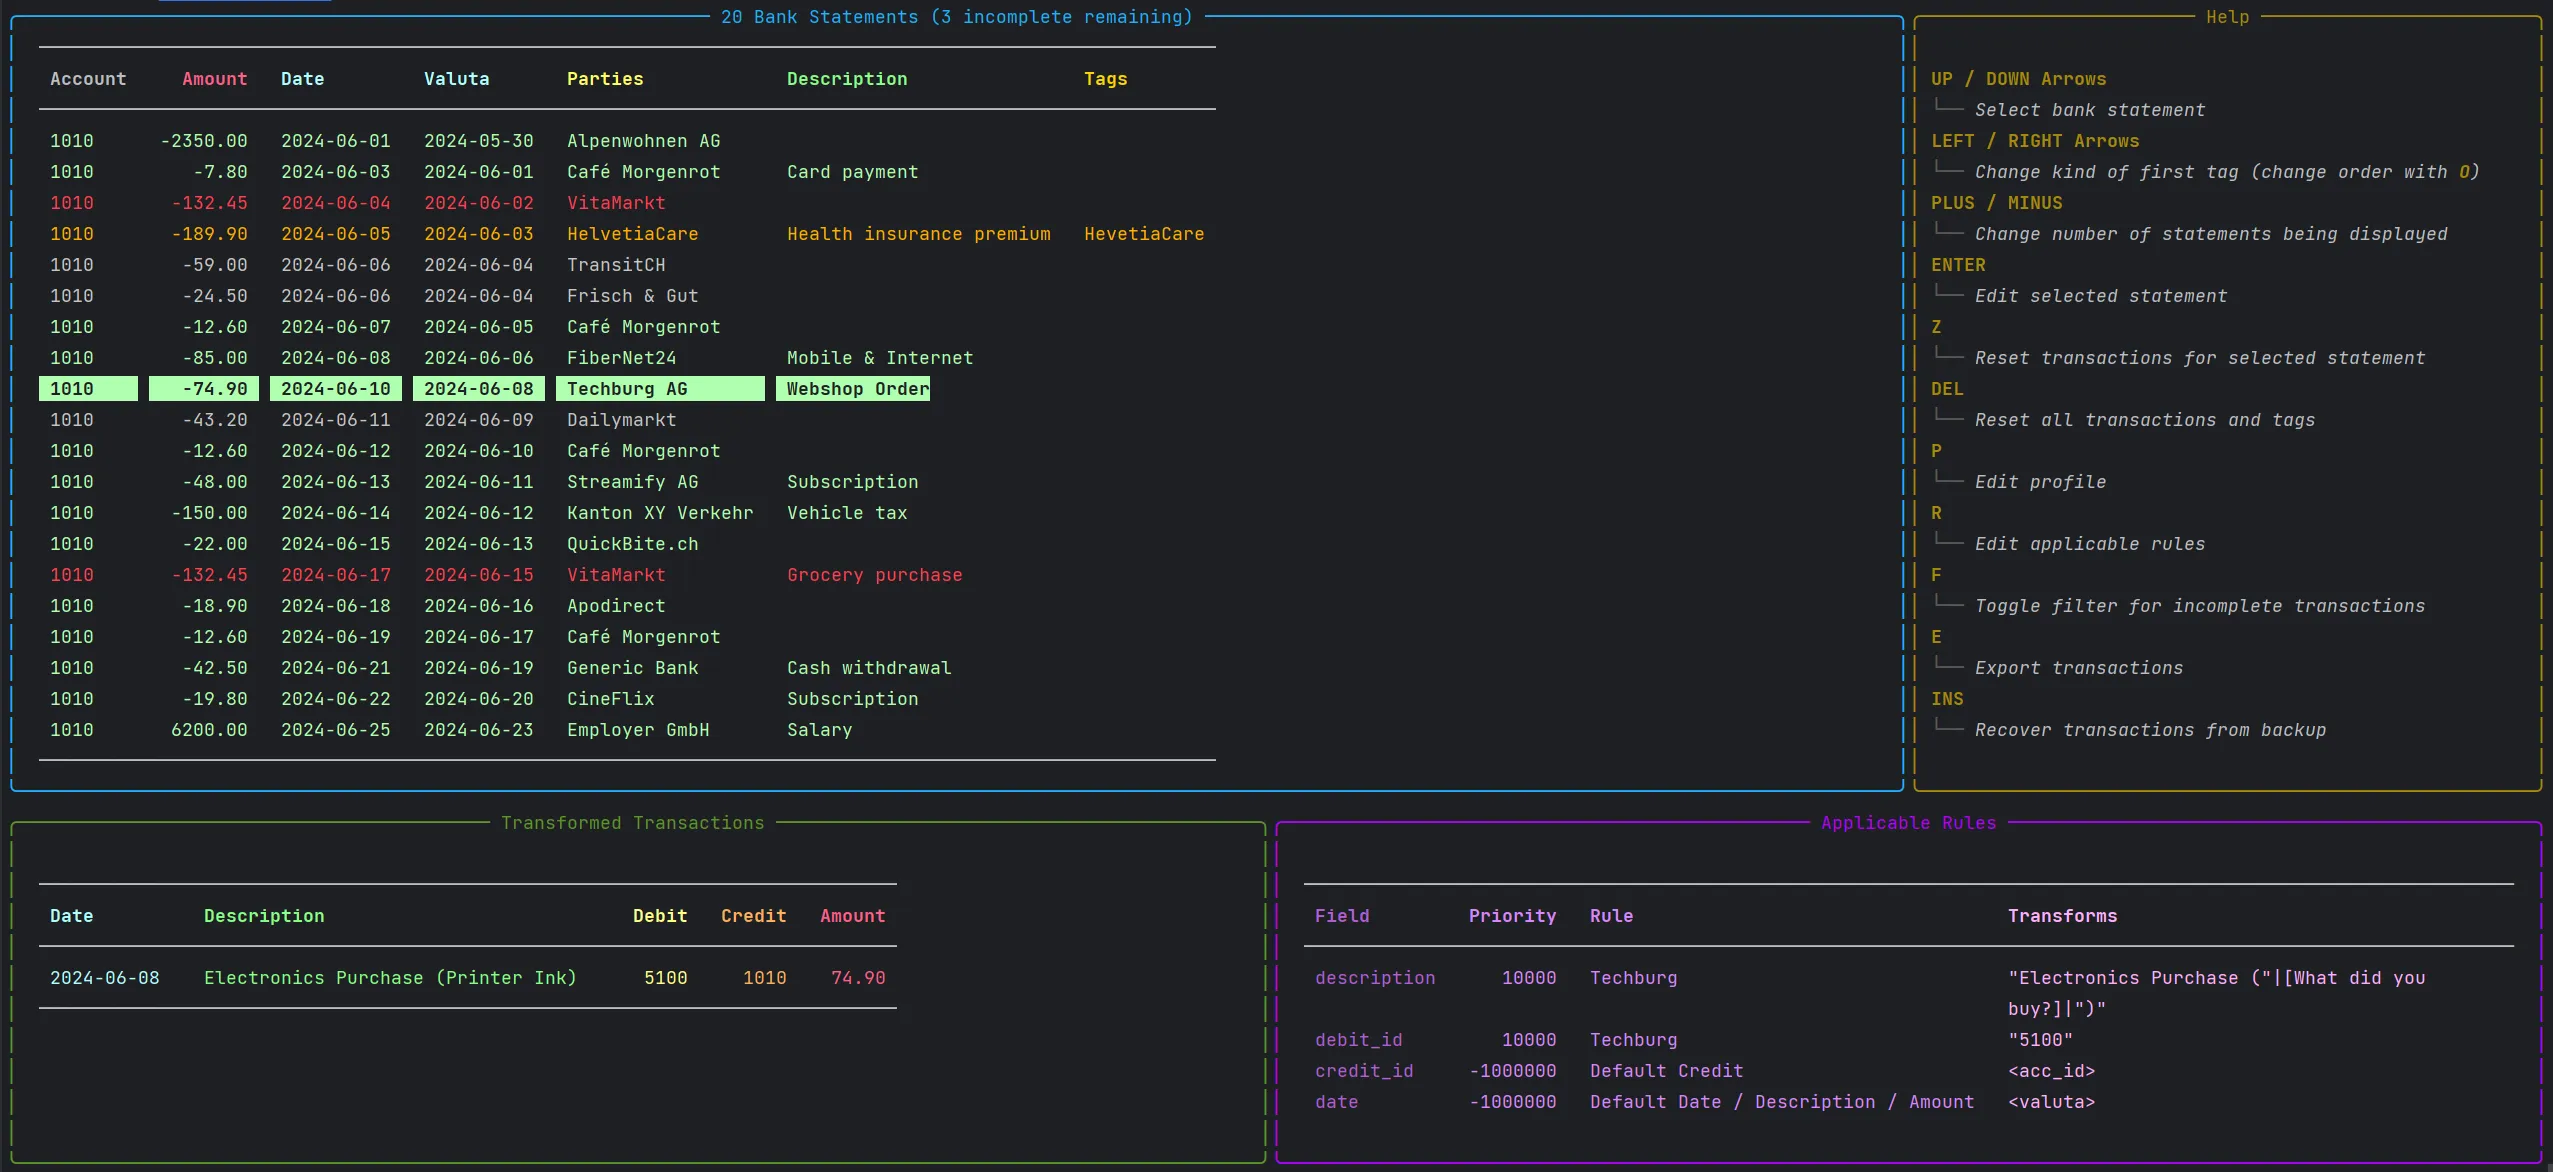Click the Vehicle tax description

(x=846, y=513)
